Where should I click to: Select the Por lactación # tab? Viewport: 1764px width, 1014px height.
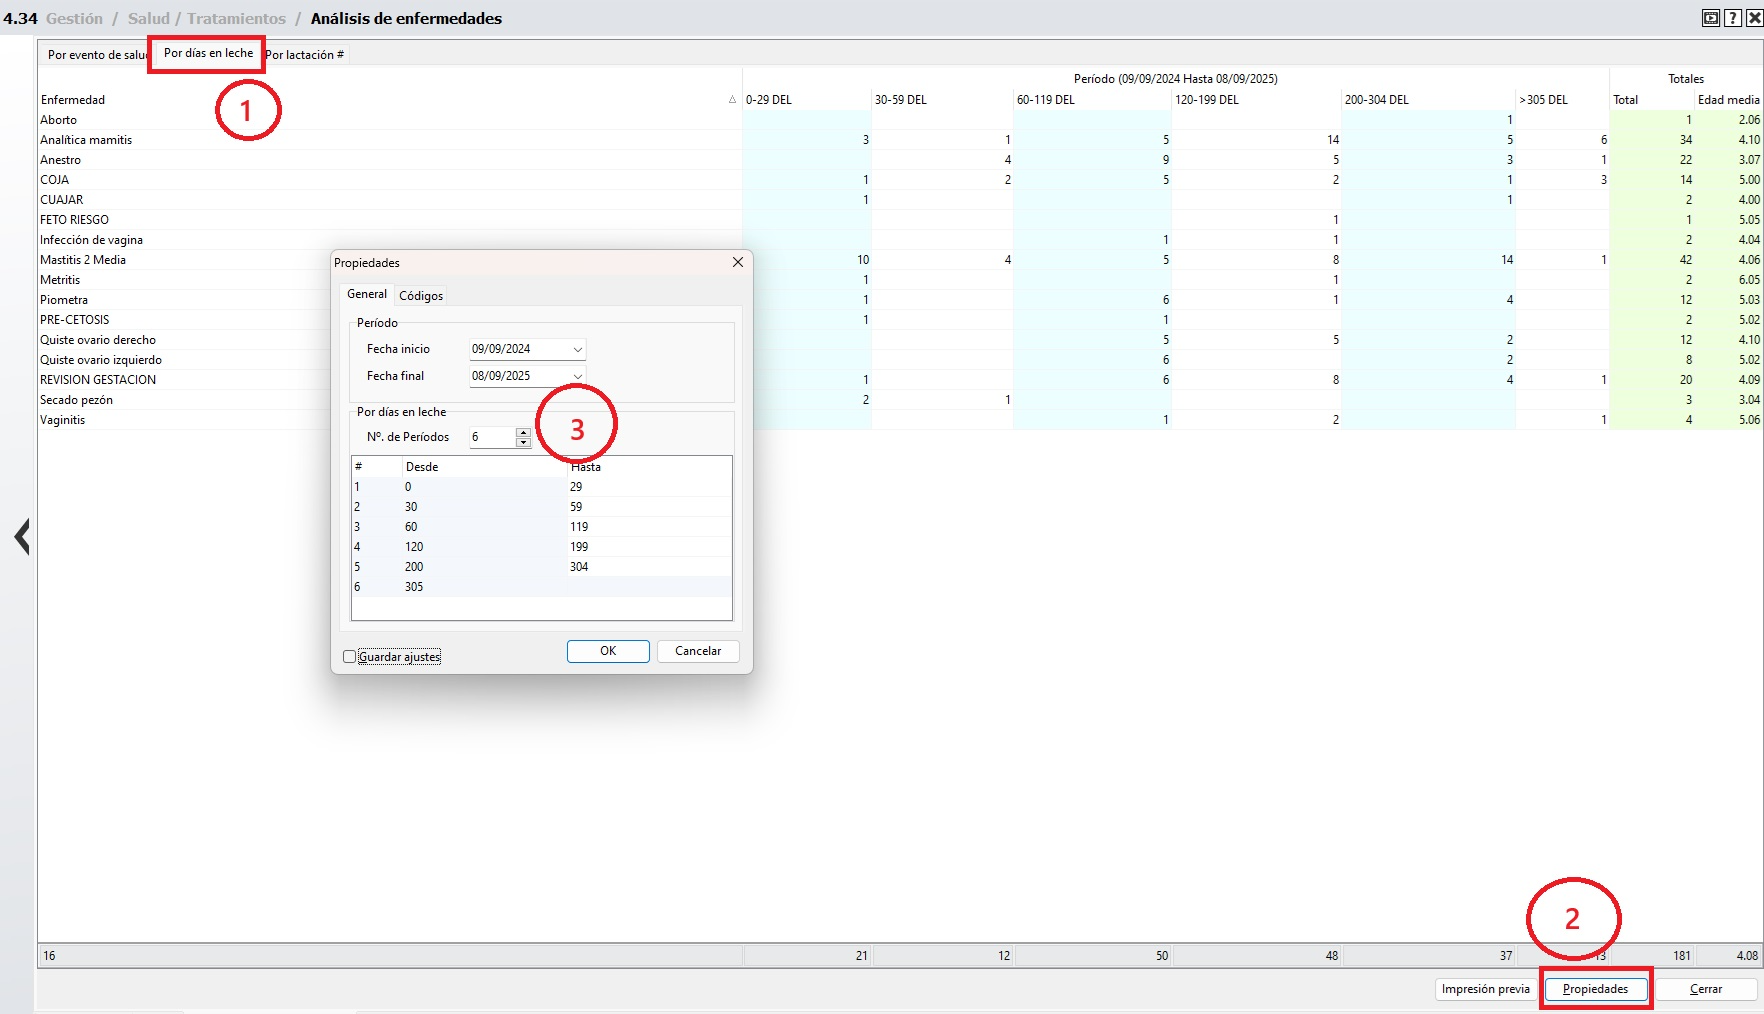pos(305,55)
